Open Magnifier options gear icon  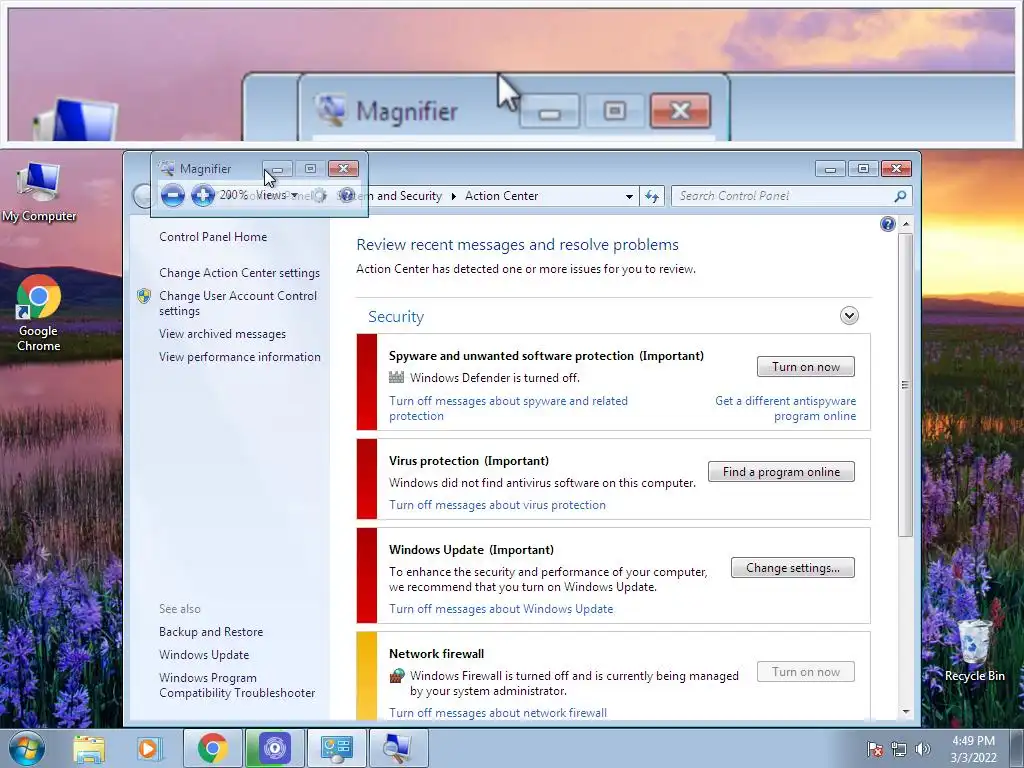(x=319, y=195)
